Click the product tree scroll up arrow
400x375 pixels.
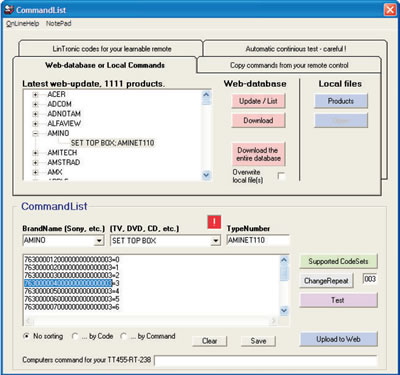tap(206, 95)
